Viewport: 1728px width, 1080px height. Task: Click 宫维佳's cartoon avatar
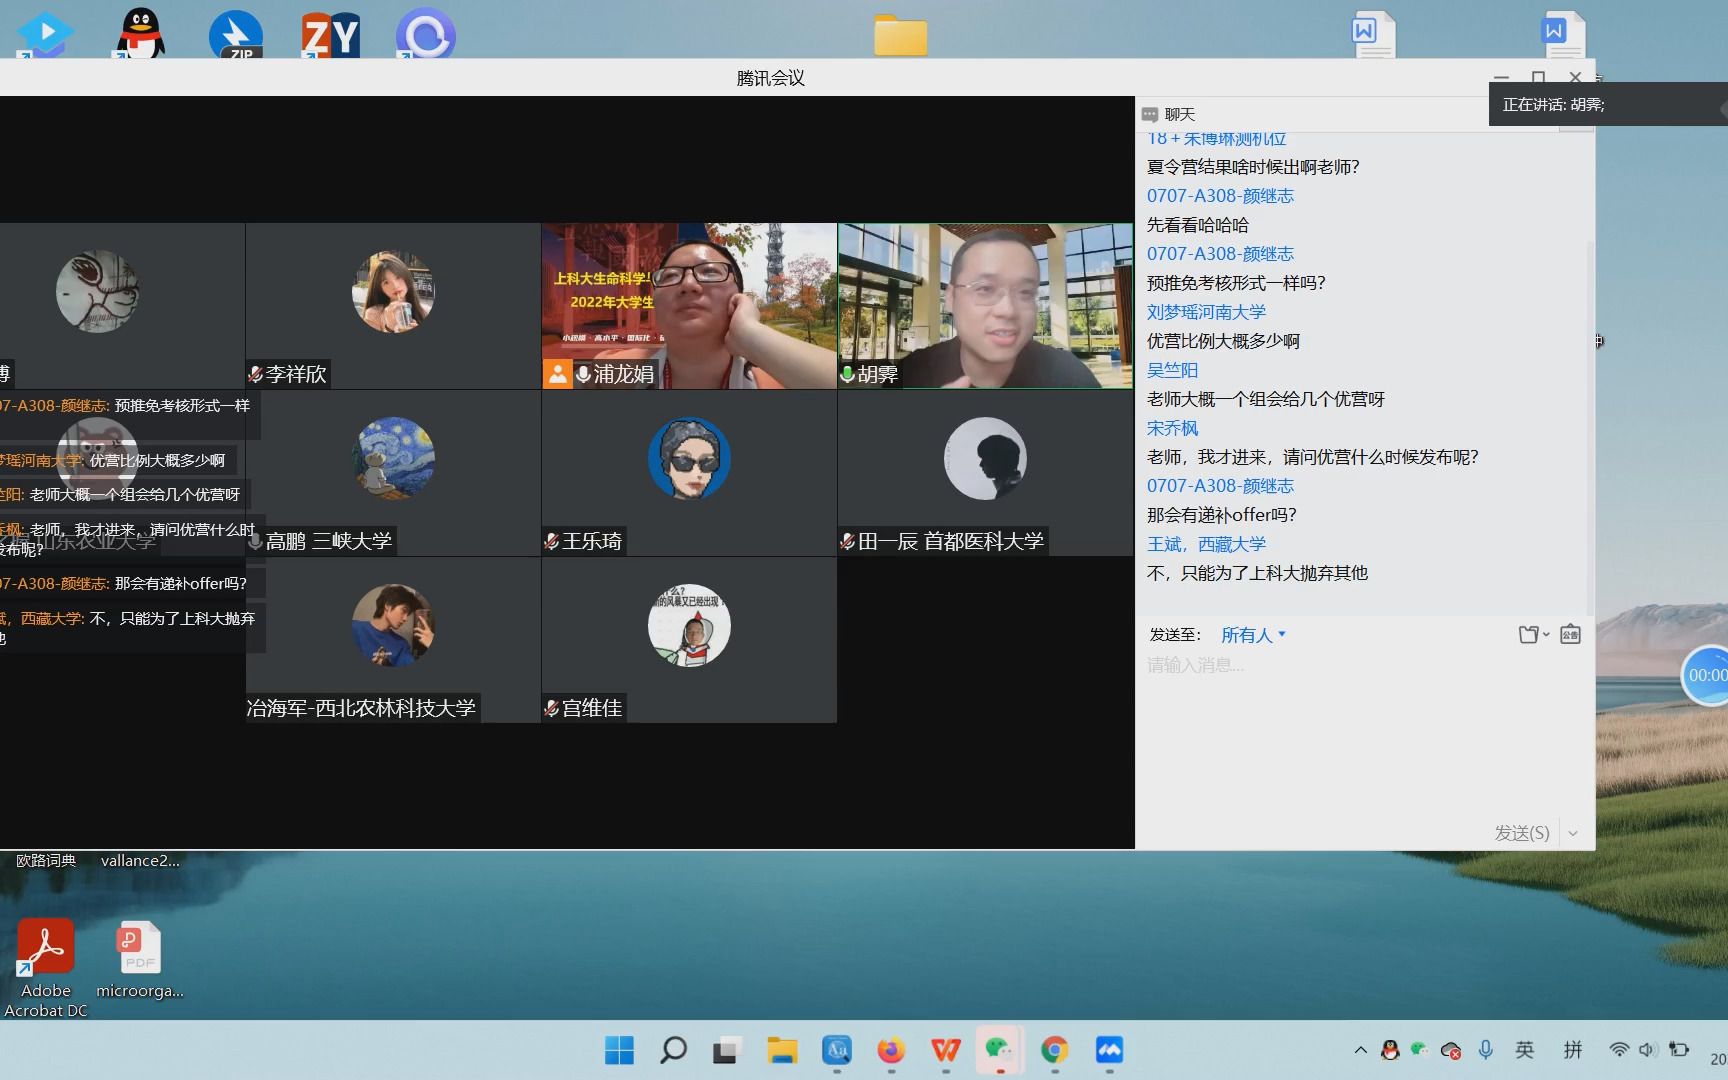tap(689, 625)
